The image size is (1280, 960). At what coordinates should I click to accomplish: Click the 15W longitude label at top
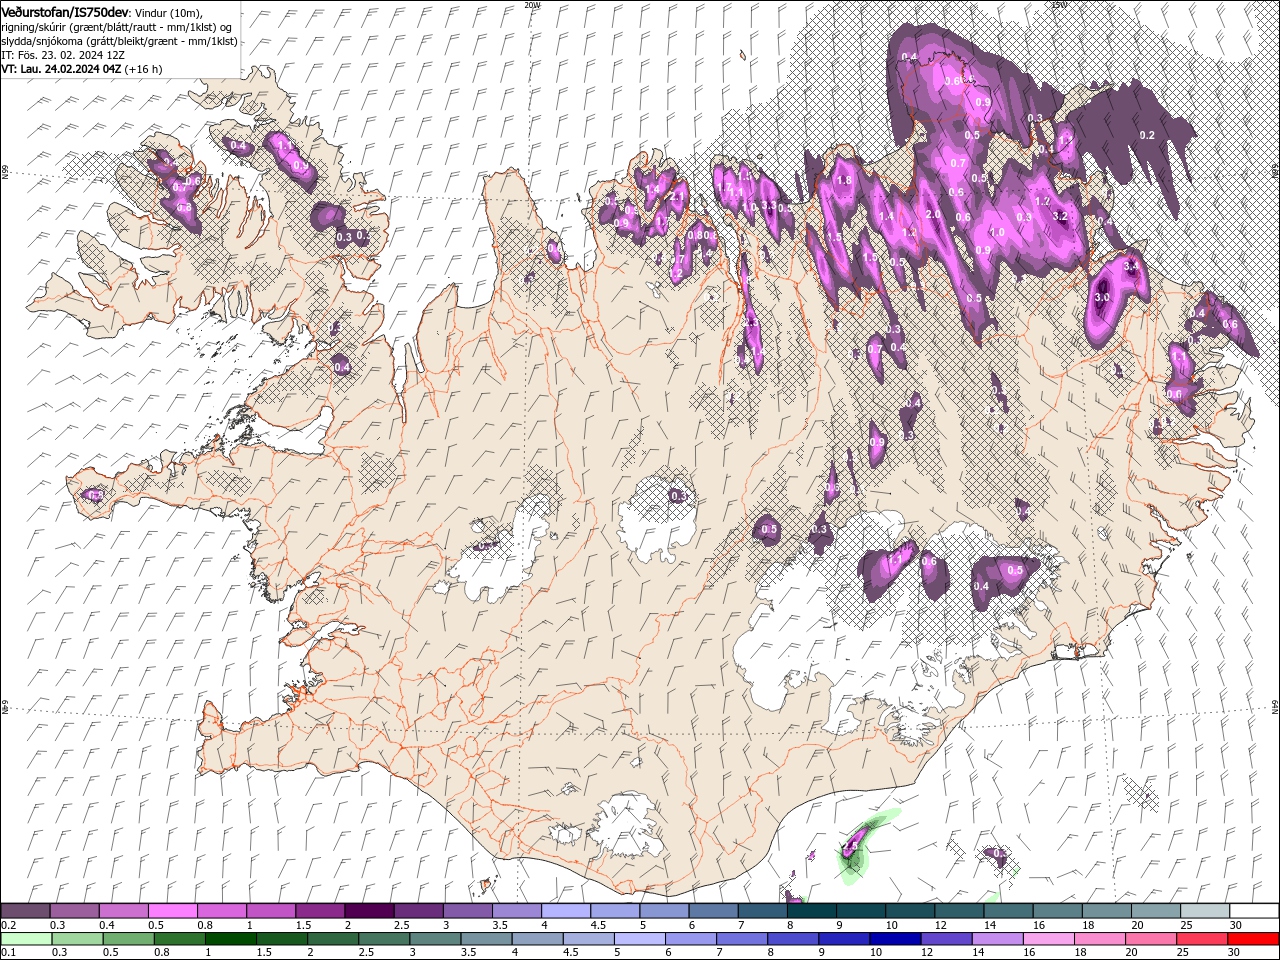click(x=1059, y=5)
